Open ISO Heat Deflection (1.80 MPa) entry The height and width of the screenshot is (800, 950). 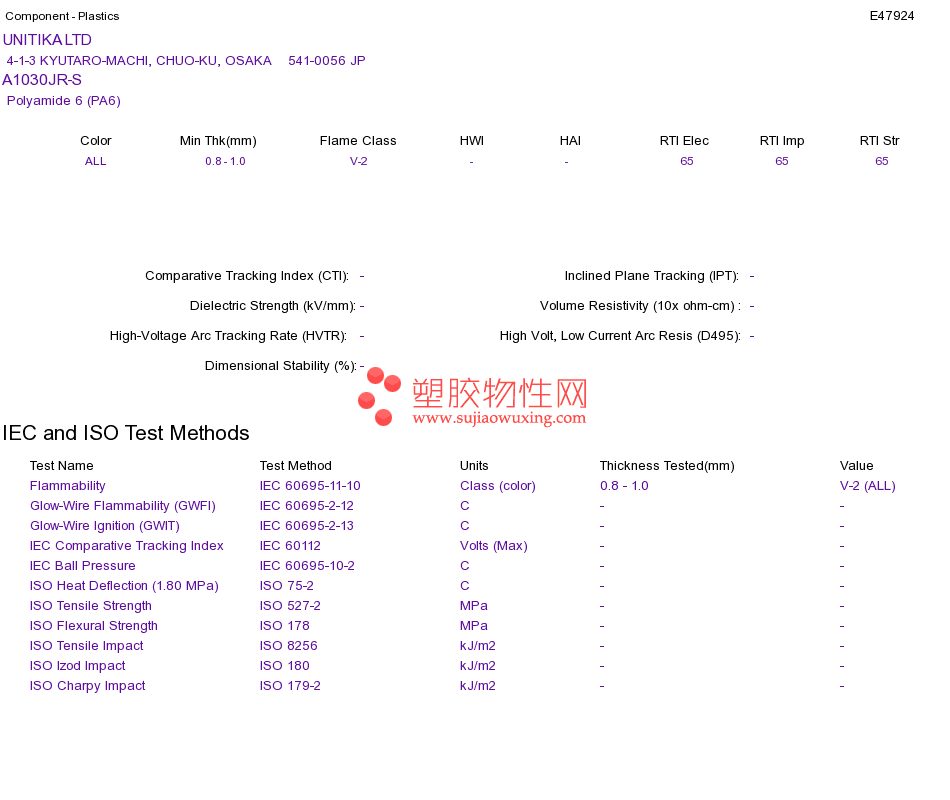coord(124,586)
